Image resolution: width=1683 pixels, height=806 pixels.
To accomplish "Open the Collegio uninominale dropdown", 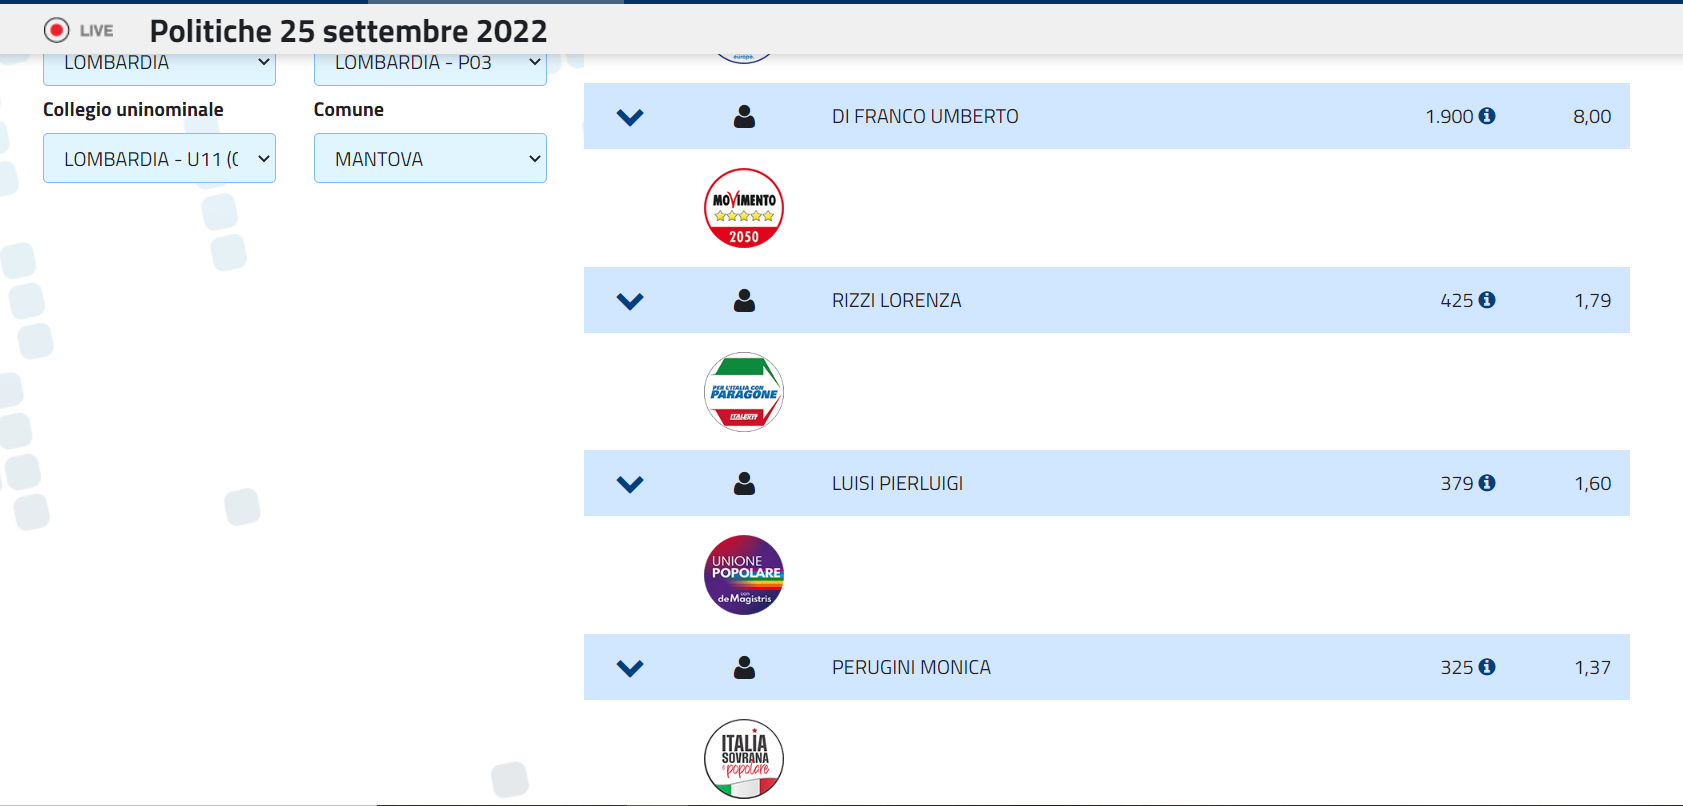I will 159,159.
